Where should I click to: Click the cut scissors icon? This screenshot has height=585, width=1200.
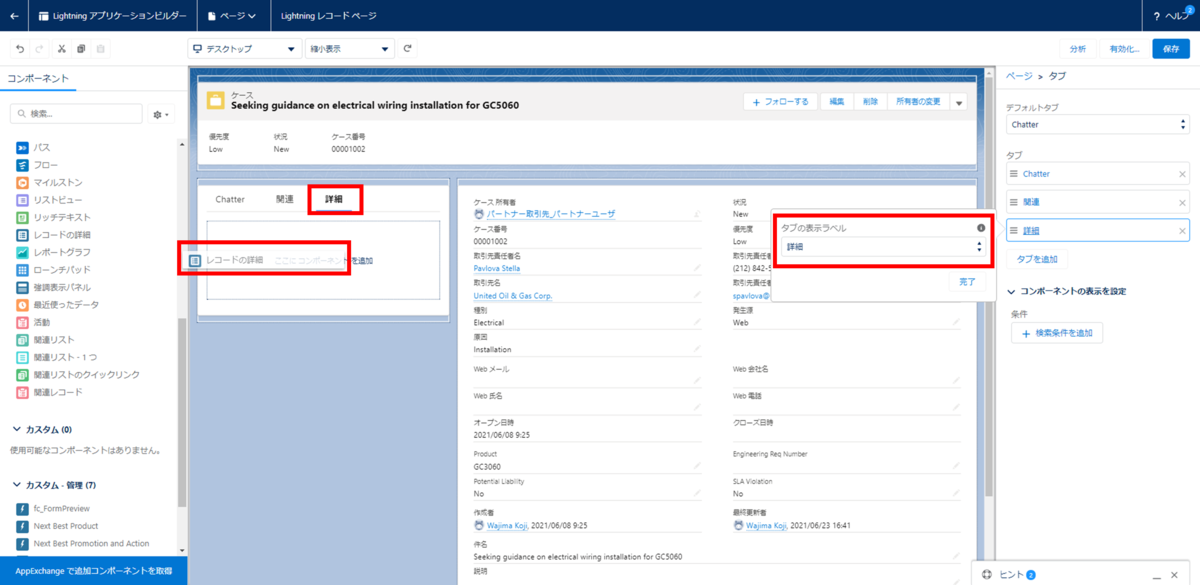61,49
